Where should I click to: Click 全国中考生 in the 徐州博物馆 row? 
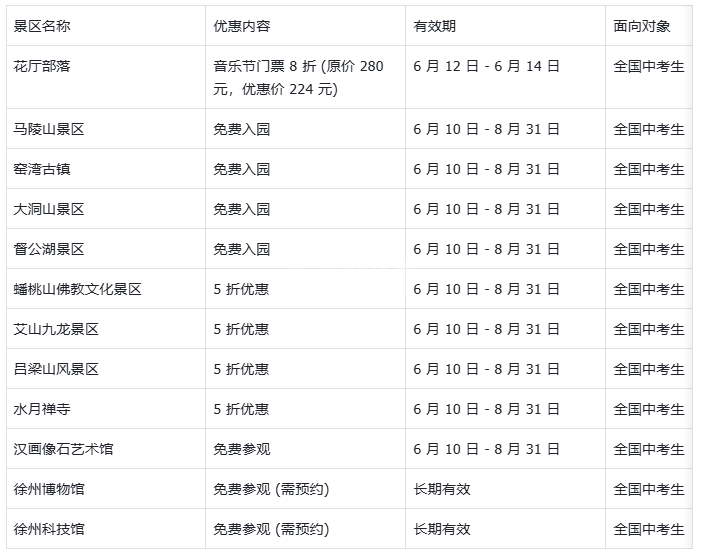point(649,489)
